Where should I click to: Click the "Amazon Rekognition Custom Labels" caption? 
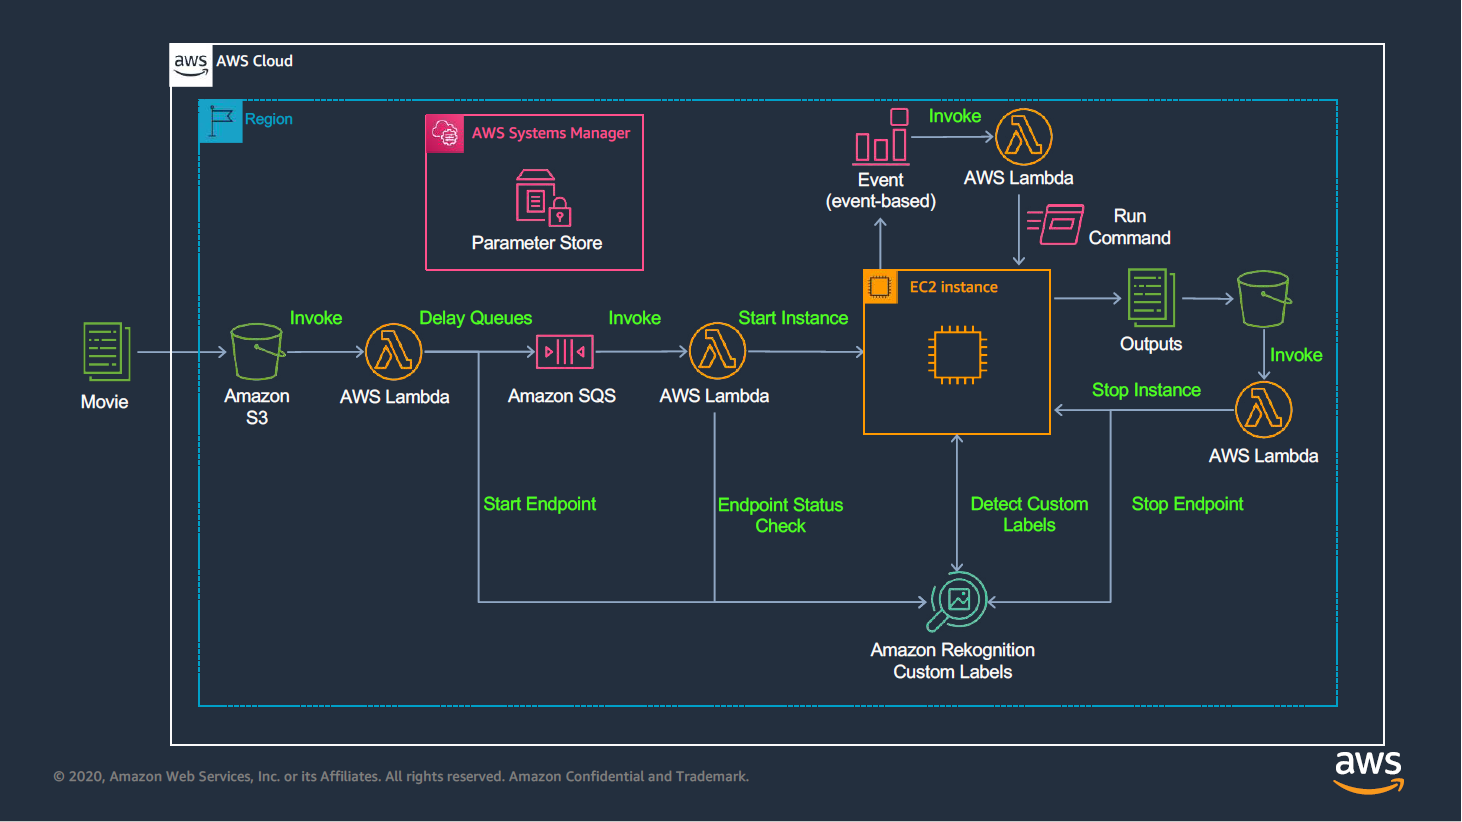point(953,661)
